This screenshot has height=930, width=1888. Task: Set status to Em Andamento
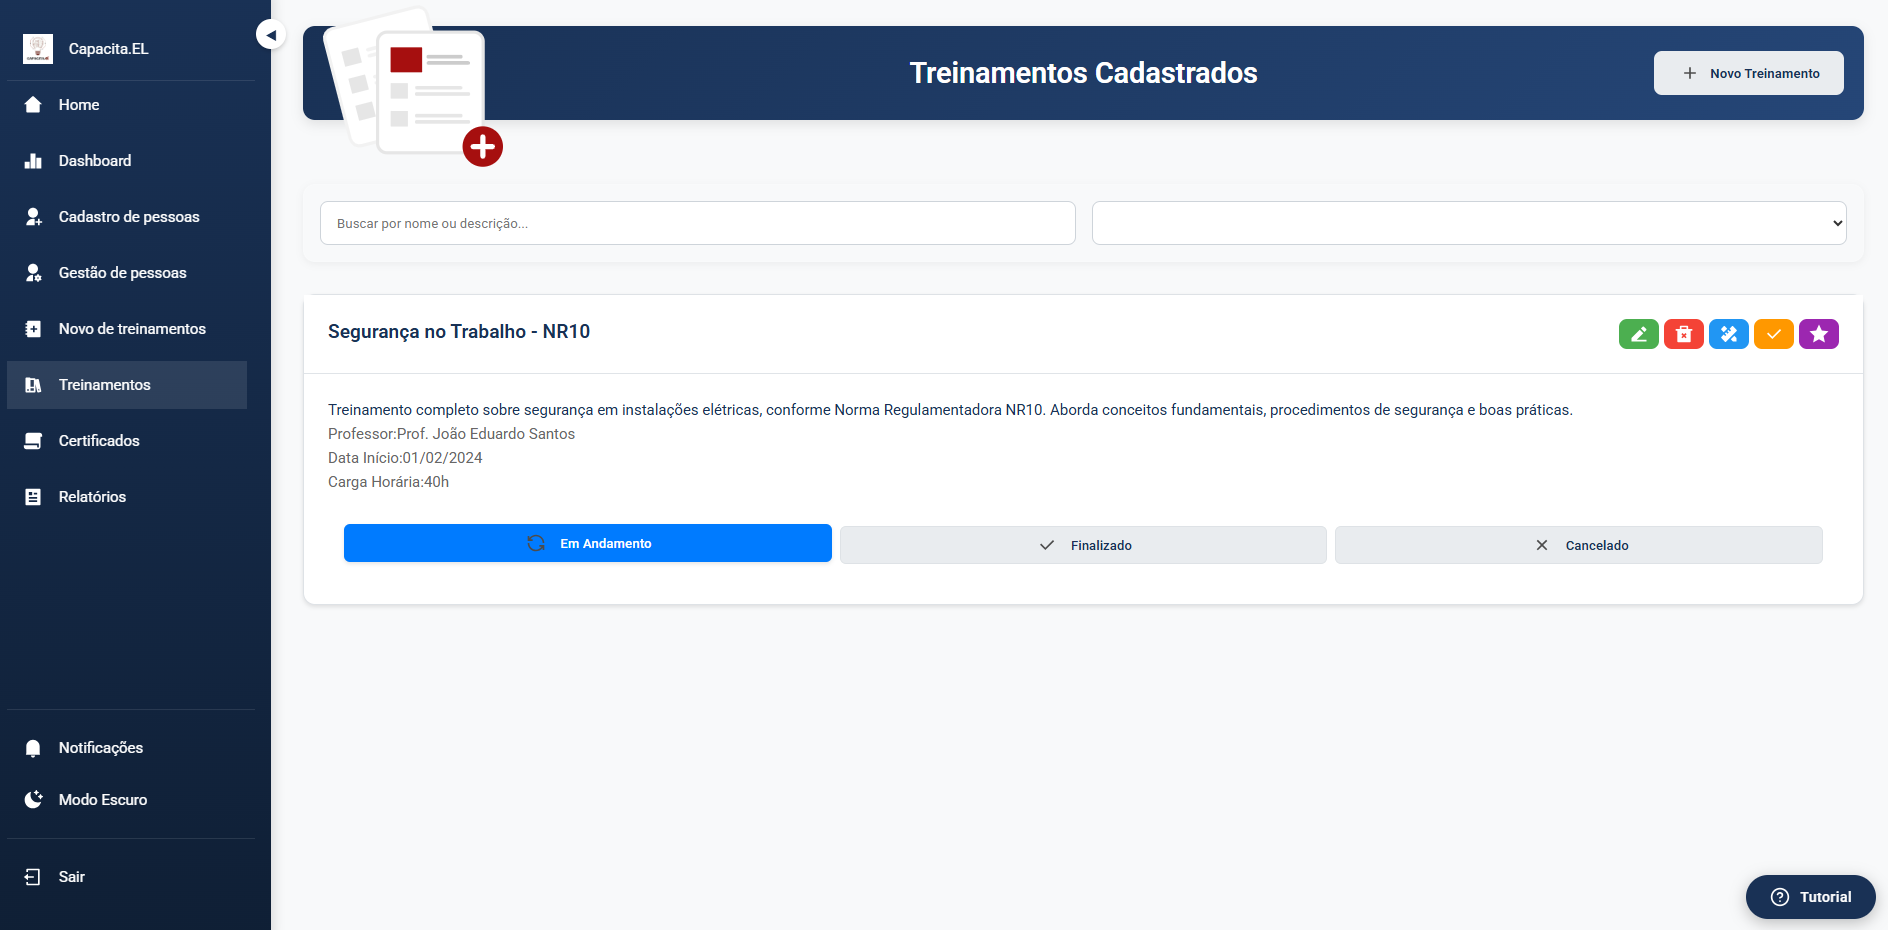pyautogui.click(x=588, y=543)
